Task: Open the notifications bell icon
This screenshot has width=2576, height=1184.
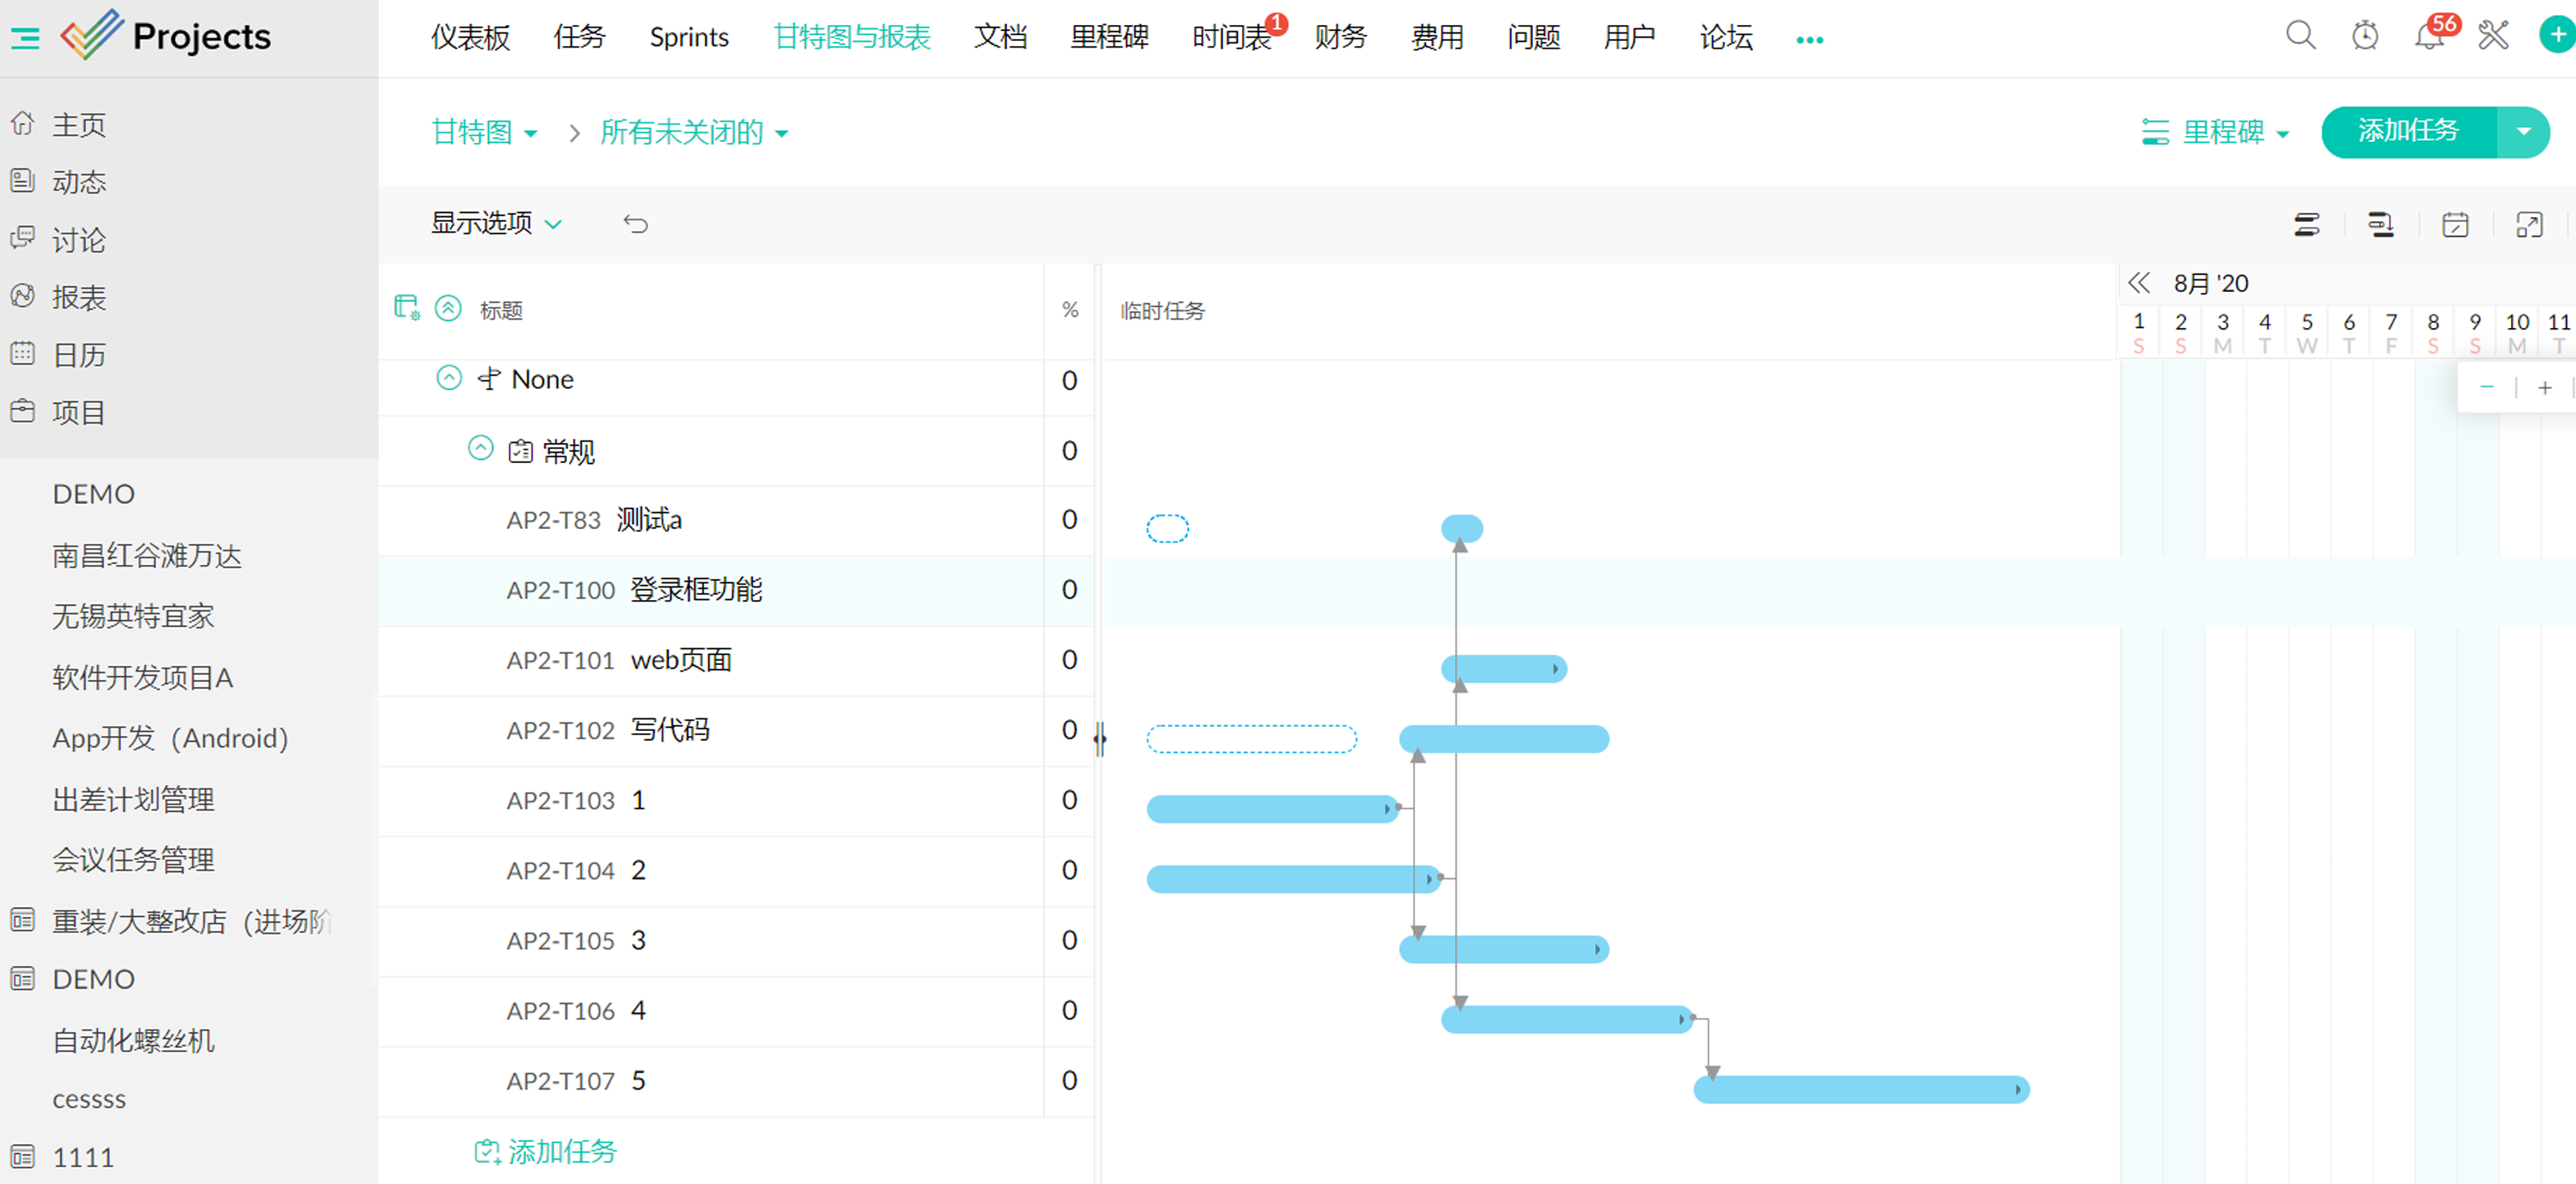Action: point(2428,36)
